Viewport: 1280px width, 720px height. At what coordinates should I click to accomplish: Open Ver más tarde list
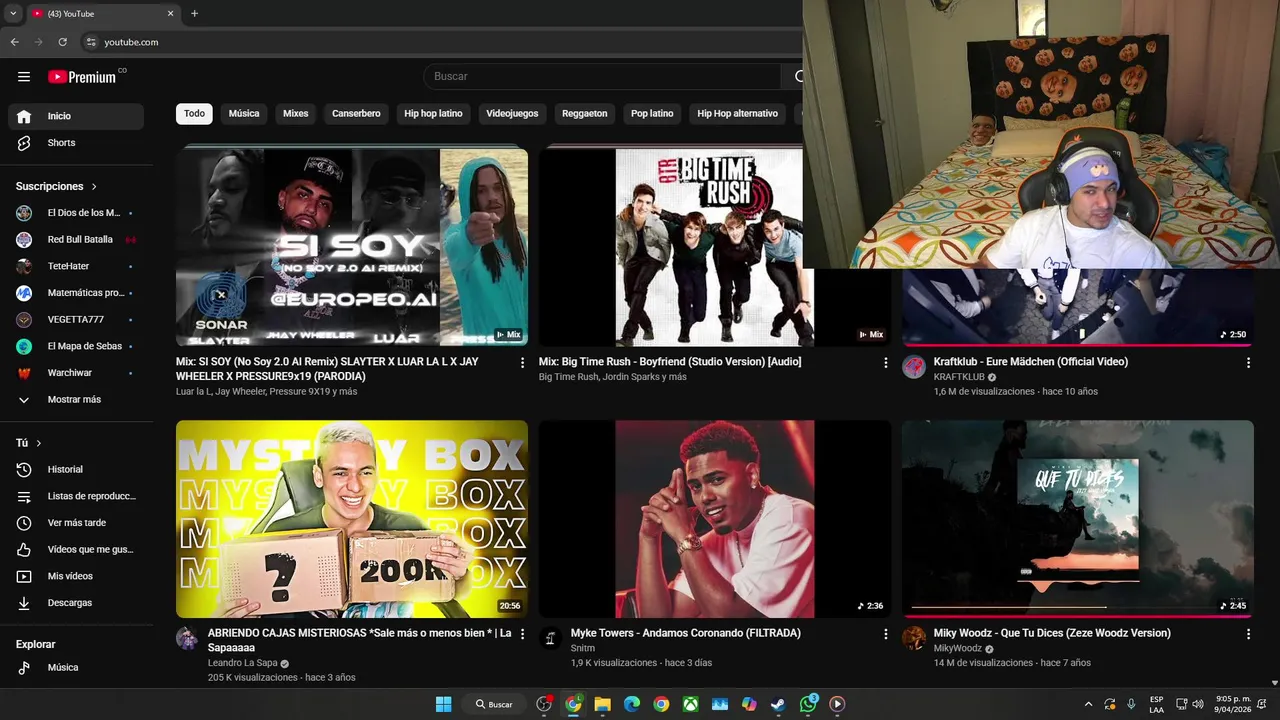click(x=76, y=523)
